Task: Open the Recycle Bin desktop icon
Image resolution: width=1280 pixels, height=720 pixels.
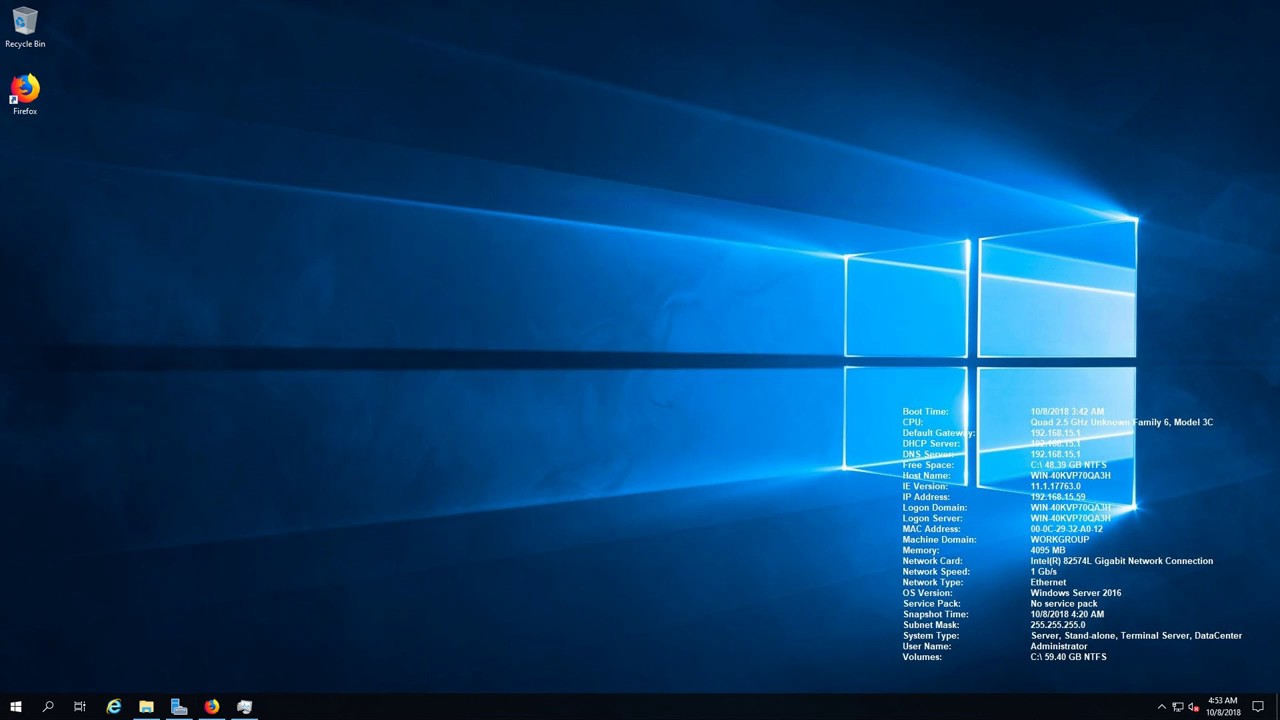Action: [x=25, y=21]
